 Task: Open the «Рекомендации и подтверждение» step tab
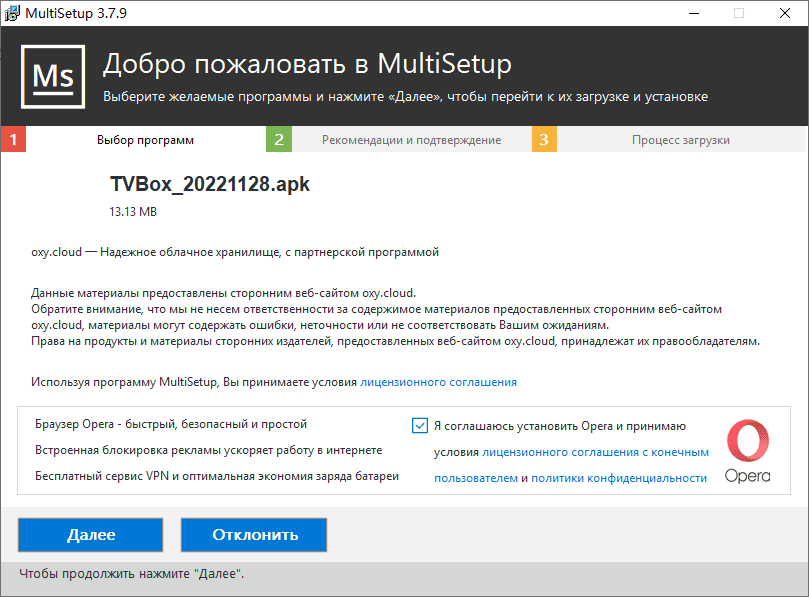coord(411,140)
